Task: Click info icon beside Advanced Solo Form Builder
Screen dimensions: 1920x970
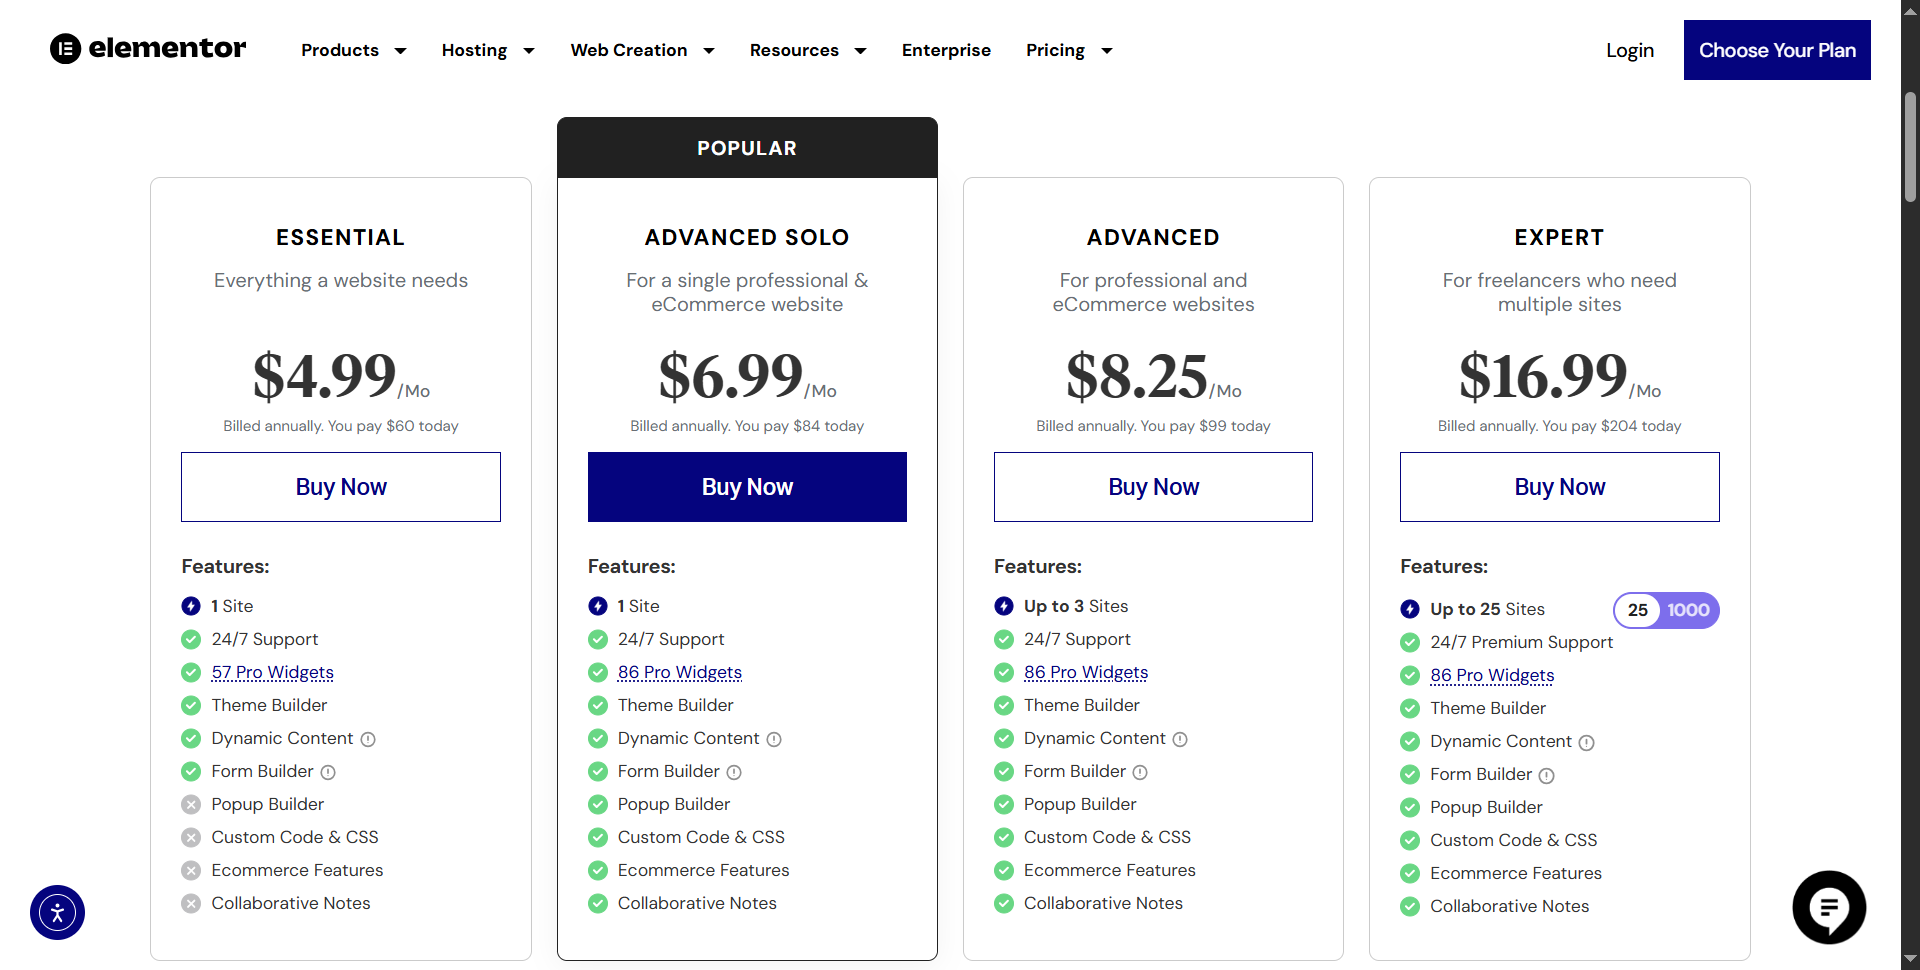Action: coord(734,773)
